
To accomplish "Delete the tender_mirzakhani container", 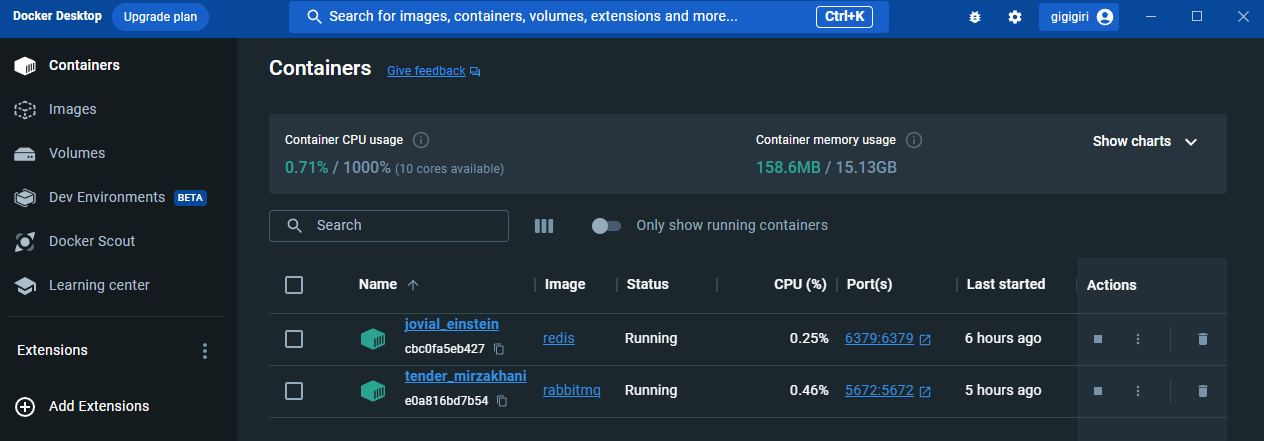I will pos(1202,391).
